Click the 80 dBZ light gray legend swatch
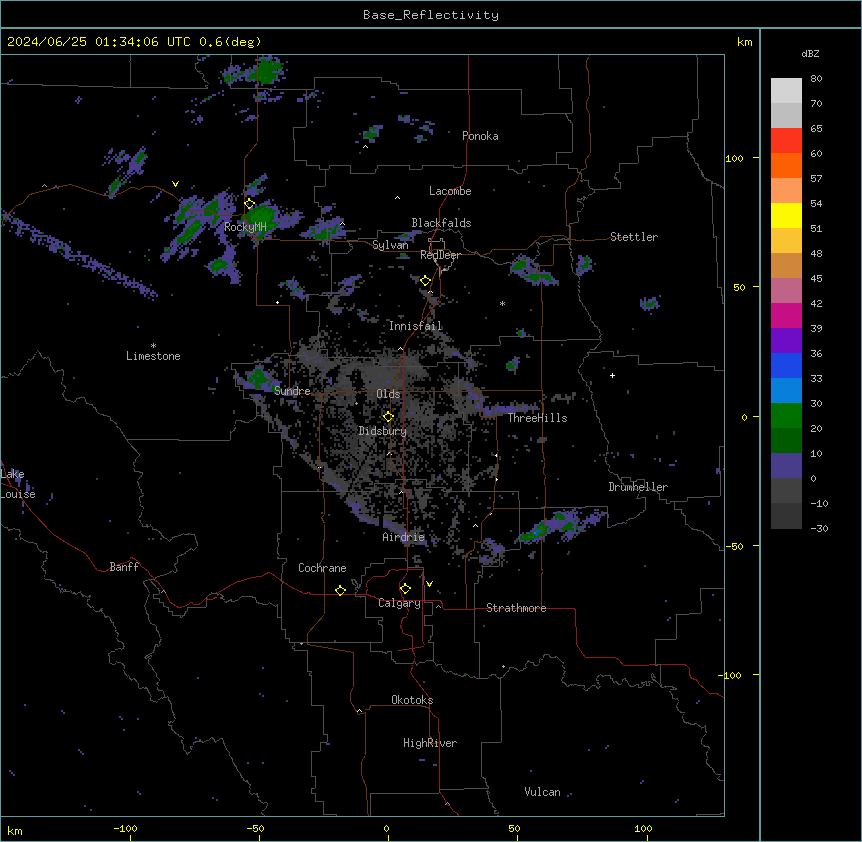Screen dimensions: 862x842 tap(786, 91)
